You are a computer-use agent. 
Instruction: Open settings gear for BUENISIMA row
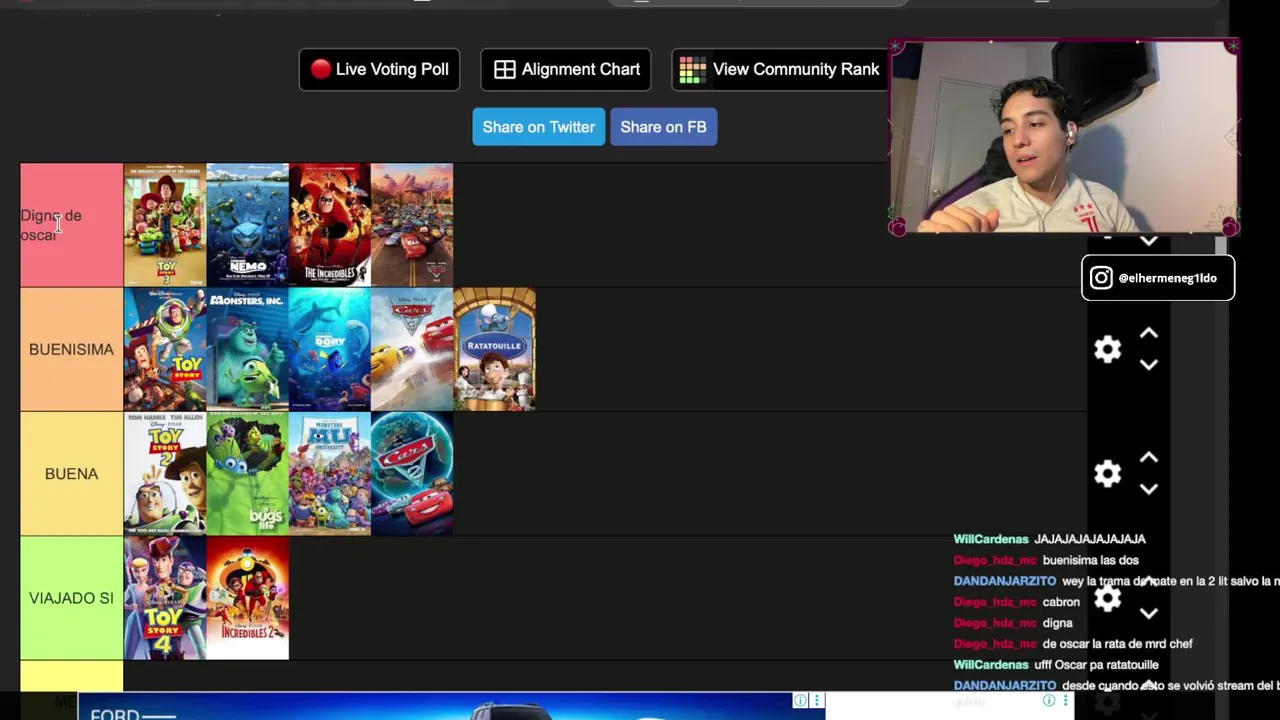1107,349
